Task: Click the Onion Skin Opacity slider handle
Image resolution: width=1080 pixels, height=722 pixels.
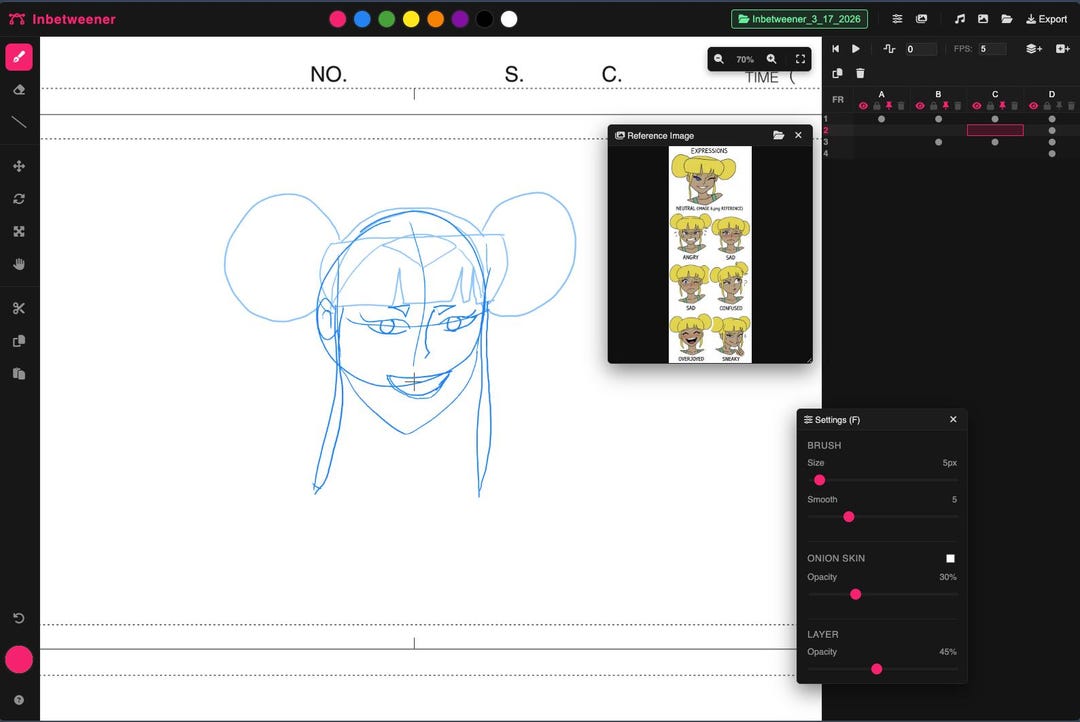Action: coord(855,595)
